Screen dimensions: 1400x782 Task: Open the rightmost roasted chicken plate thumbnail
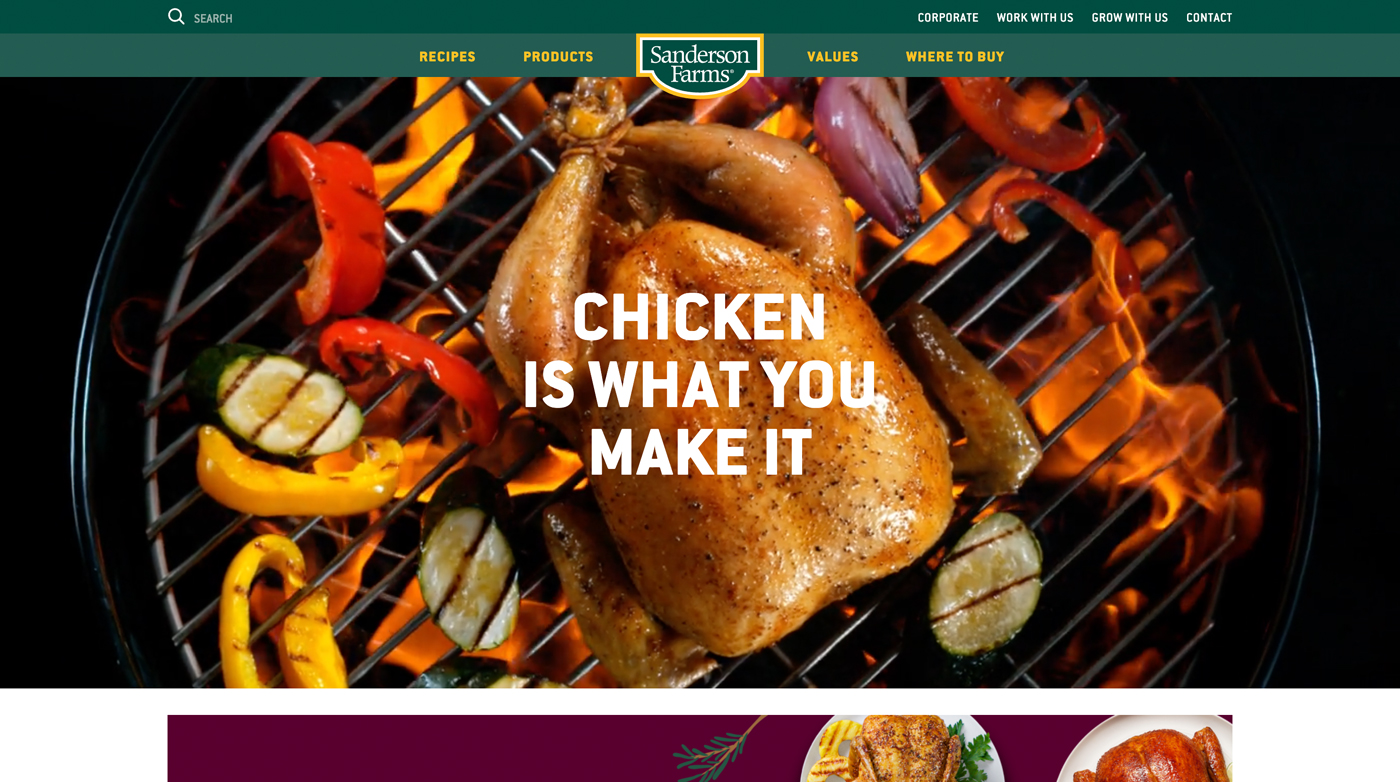coord(1145,748)
